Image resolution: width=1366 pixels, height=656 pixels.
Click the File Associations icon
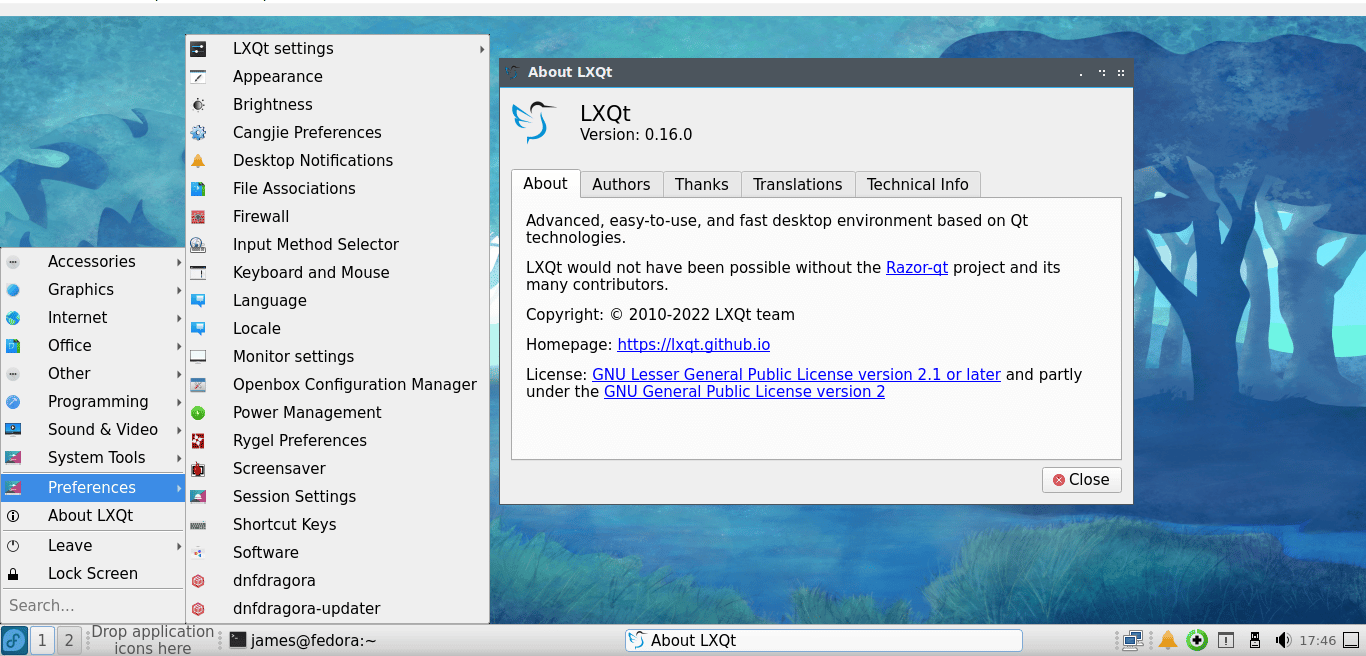(198, 189)
